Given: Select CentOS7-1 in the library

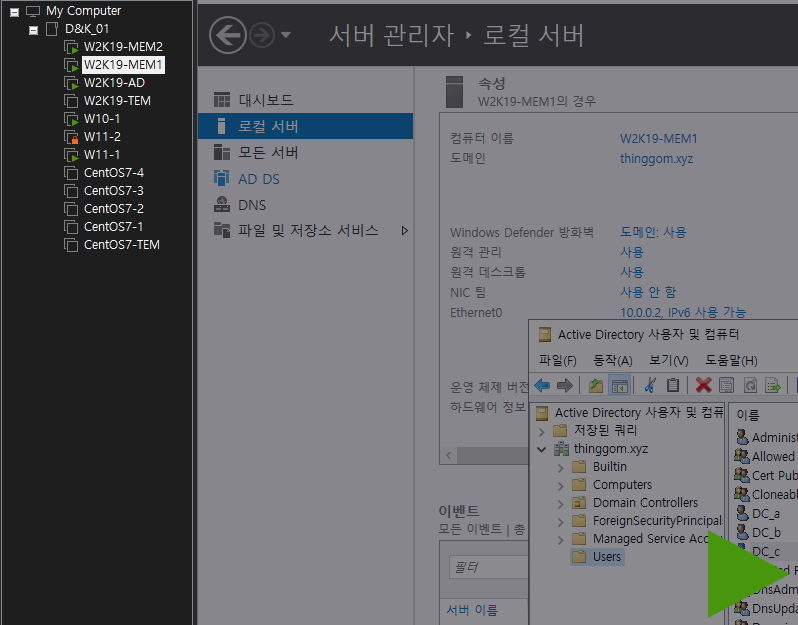Looking at the screenshot, I should coord(113,226).
